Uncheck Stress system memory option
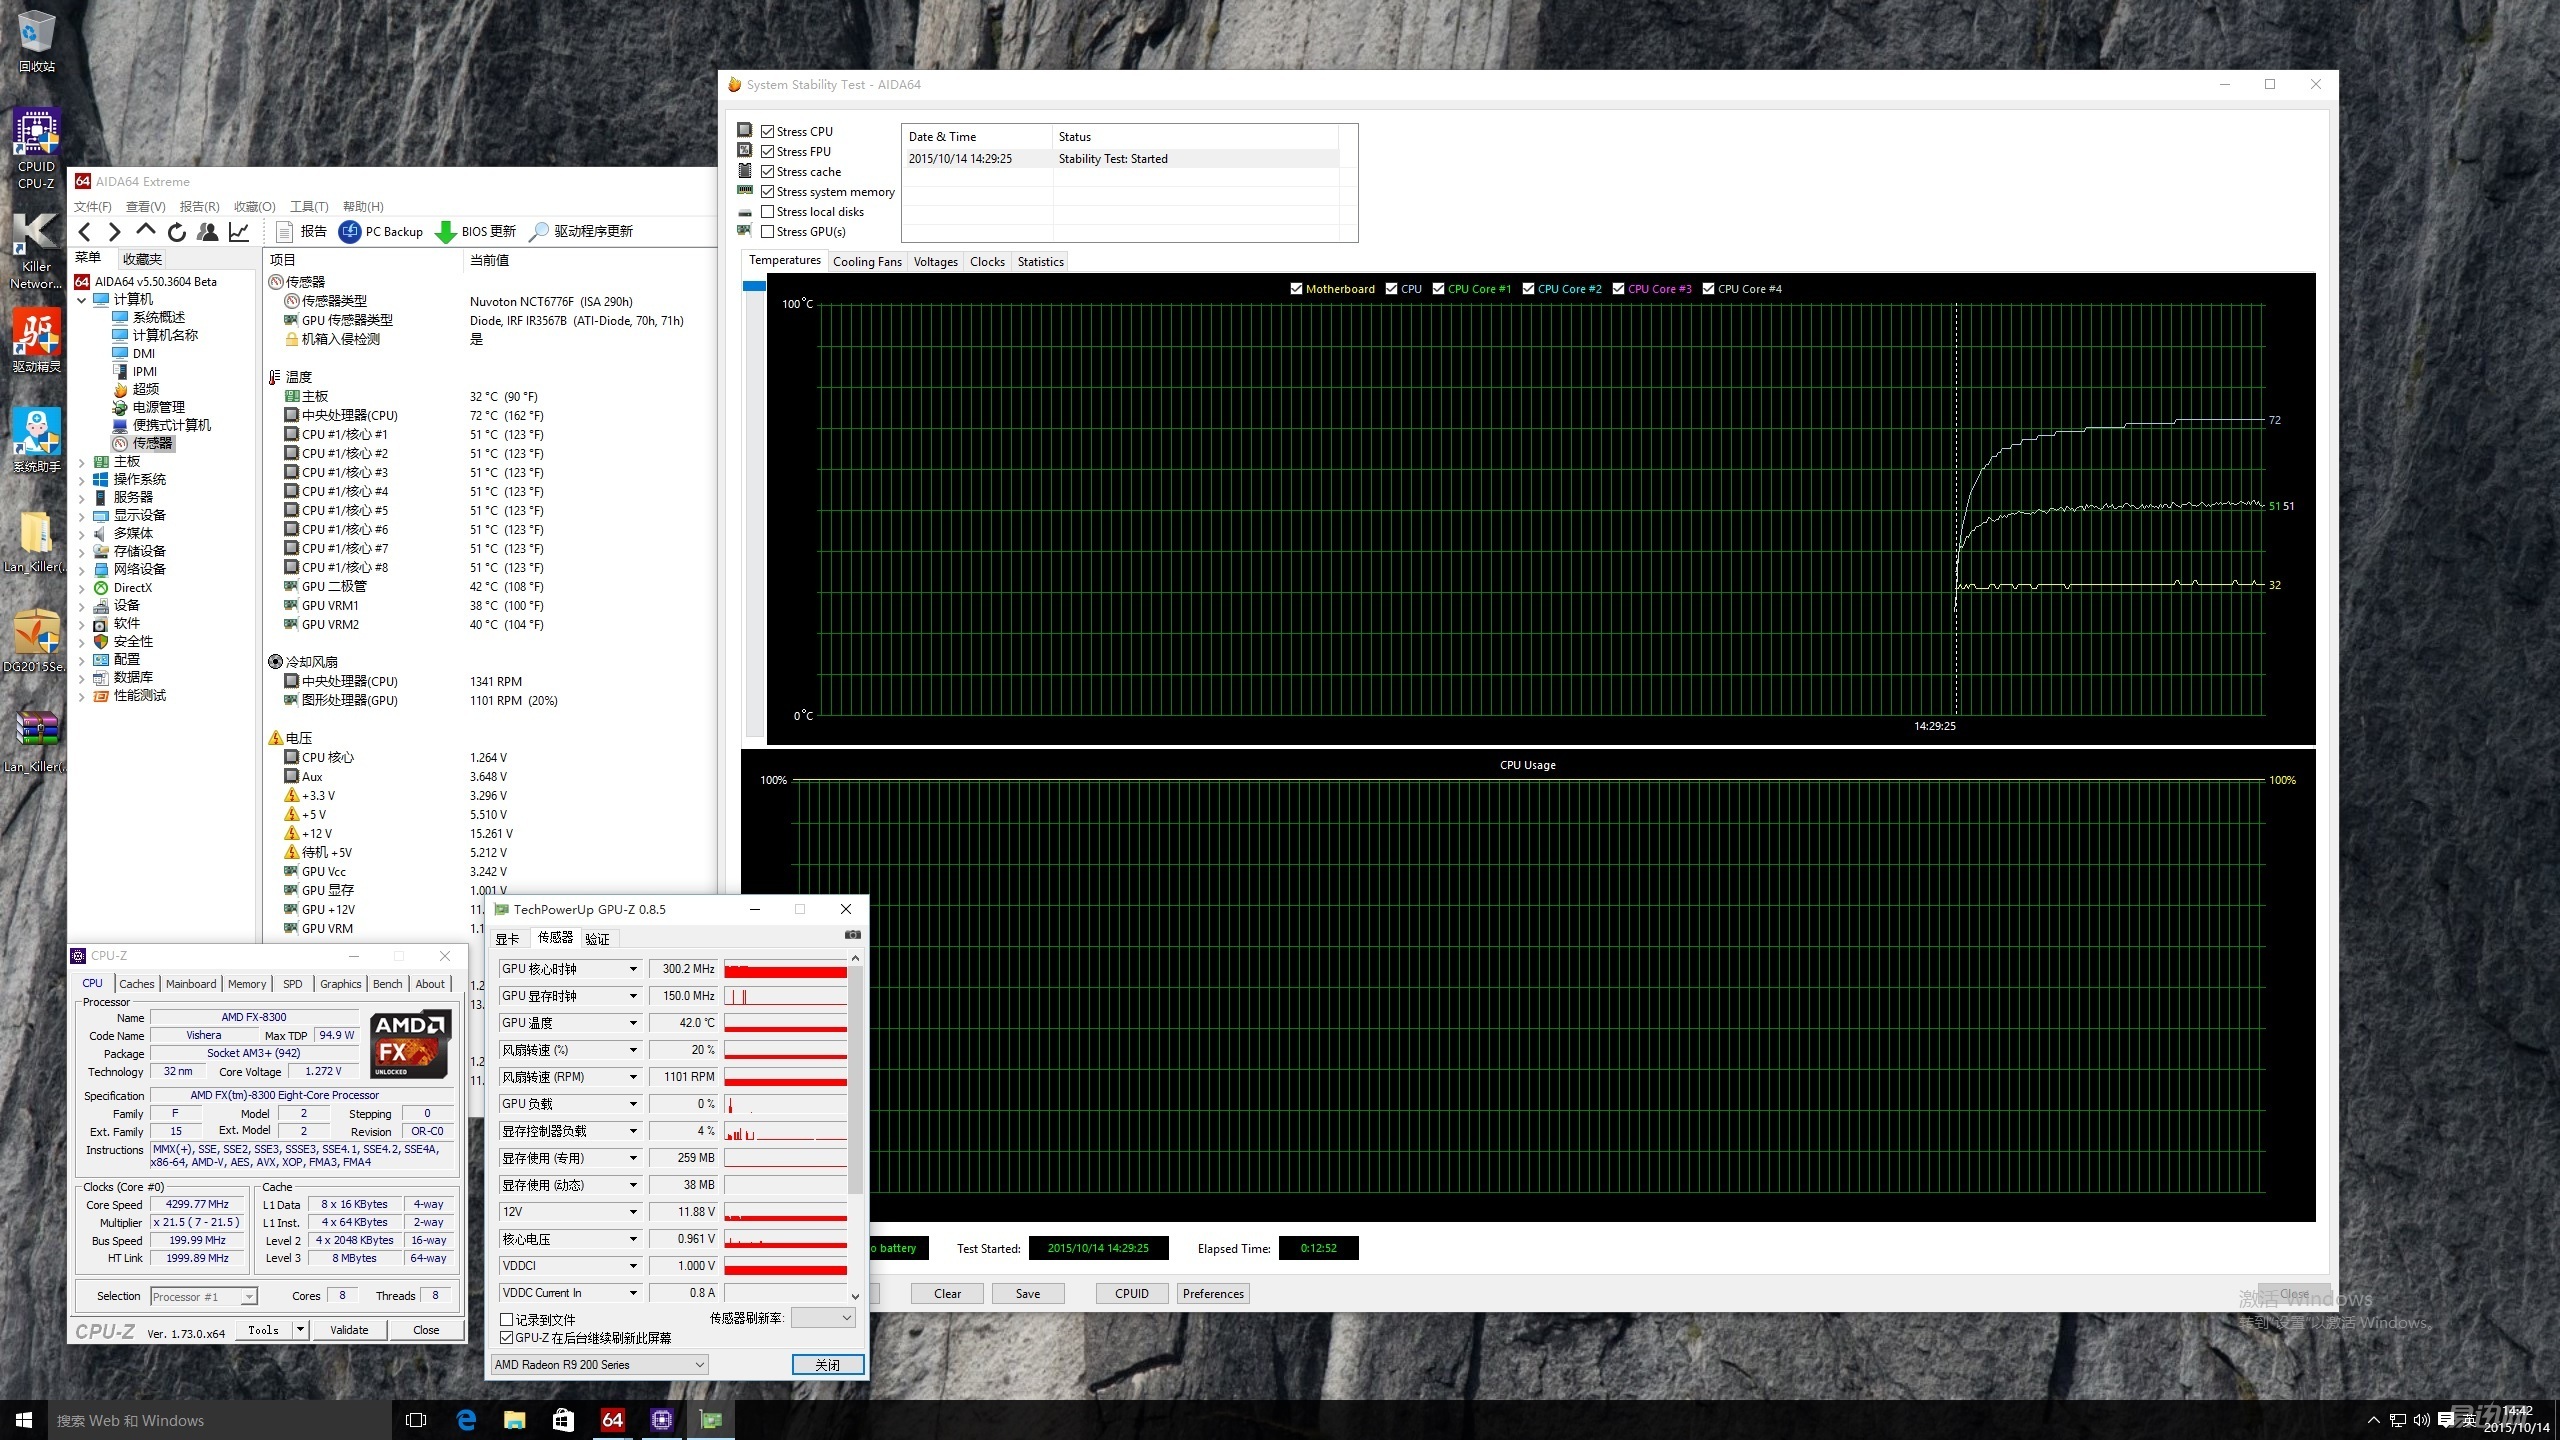The width and height of the screenshot is (2560, 1440). 768,192
